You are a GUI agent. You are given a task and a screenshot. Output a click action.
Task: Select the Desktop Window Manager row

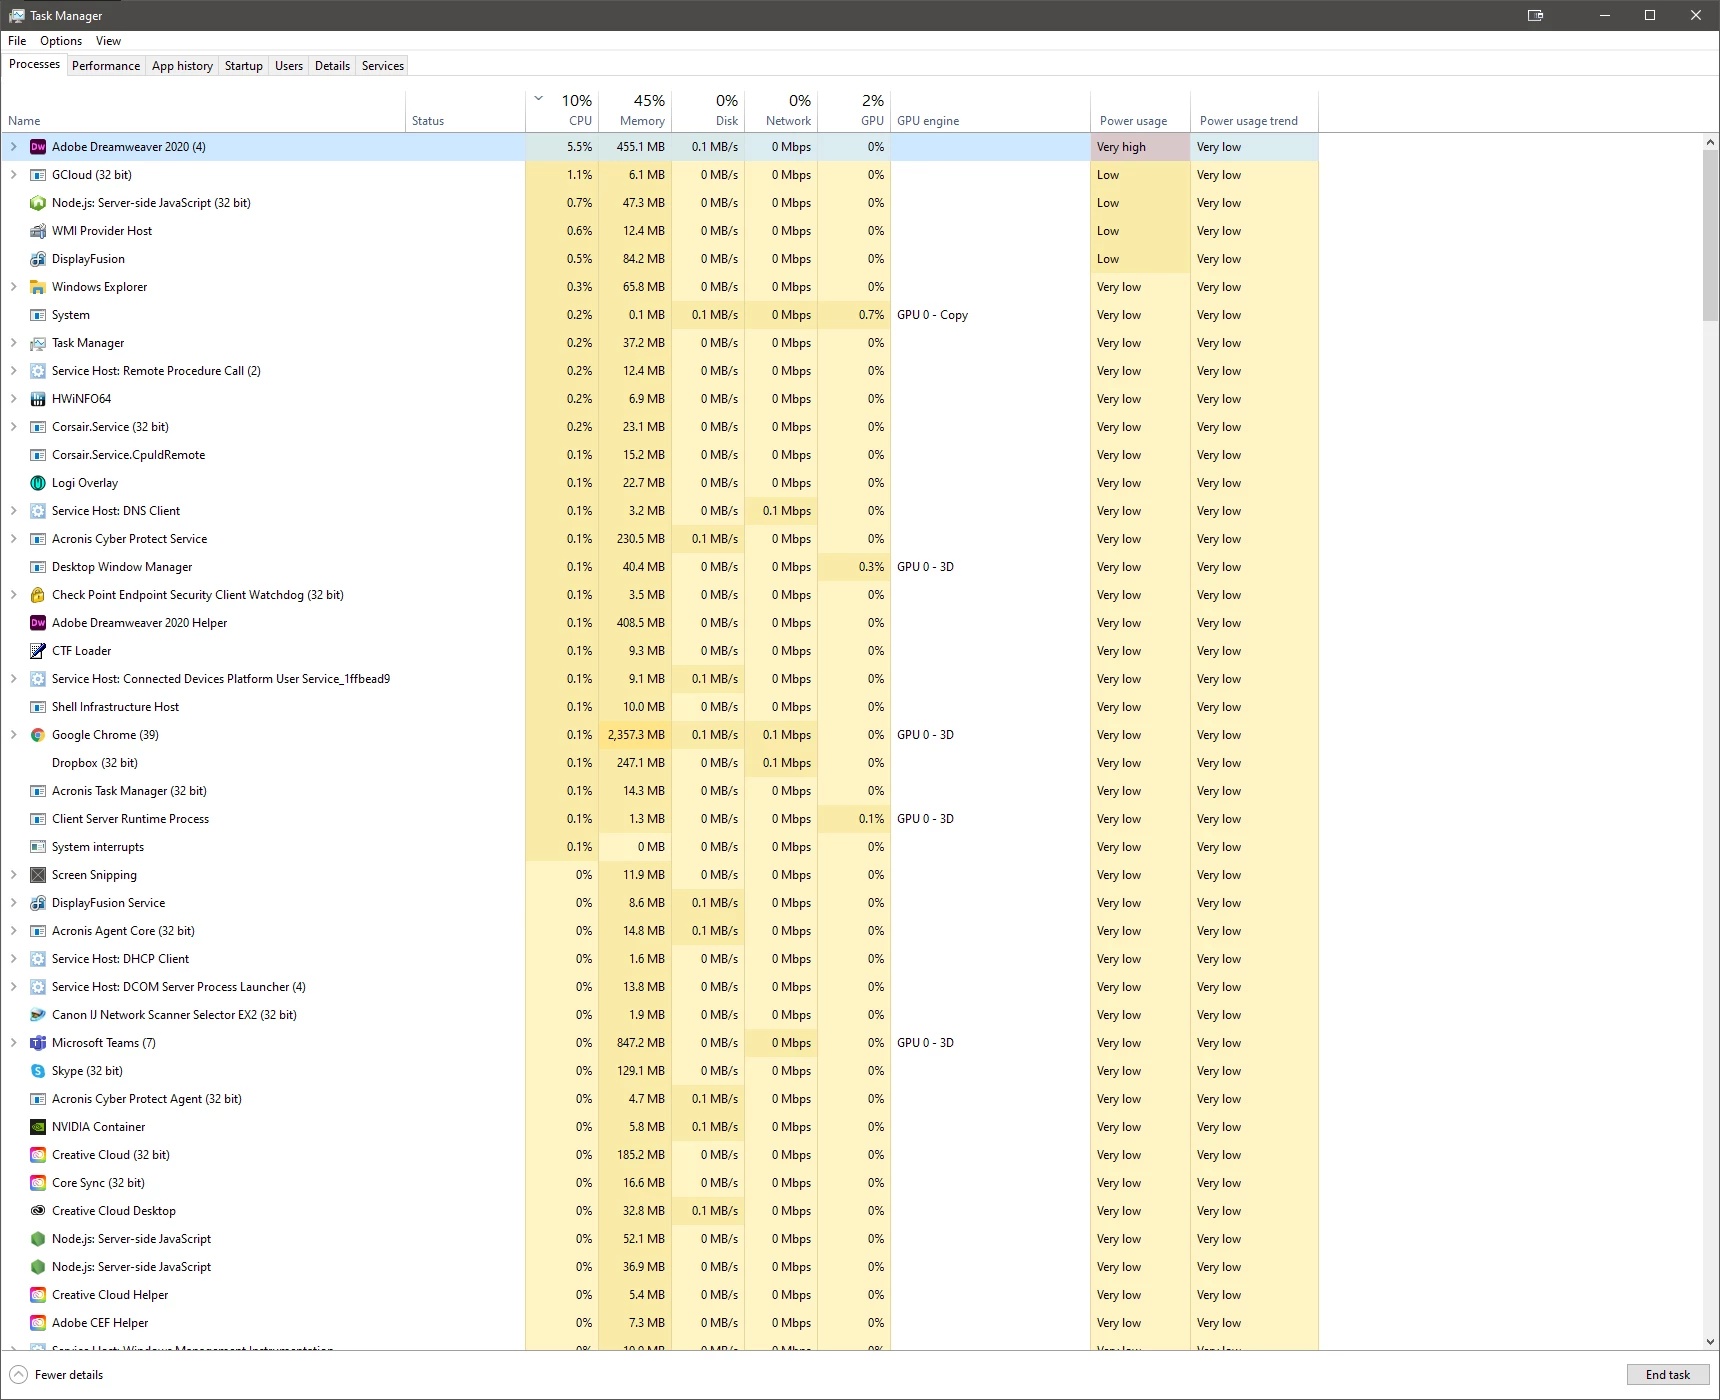point(660,567)
